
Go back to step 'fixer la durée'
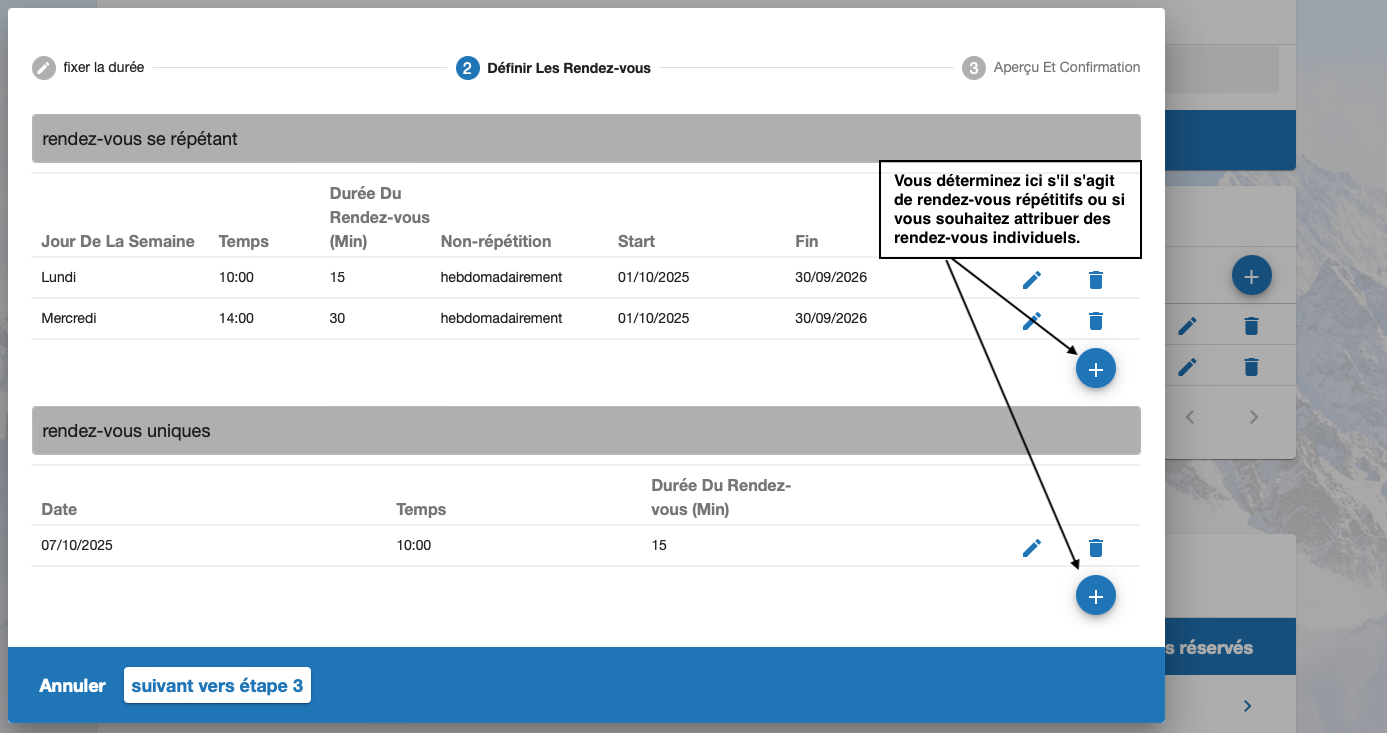coord(88,68)
